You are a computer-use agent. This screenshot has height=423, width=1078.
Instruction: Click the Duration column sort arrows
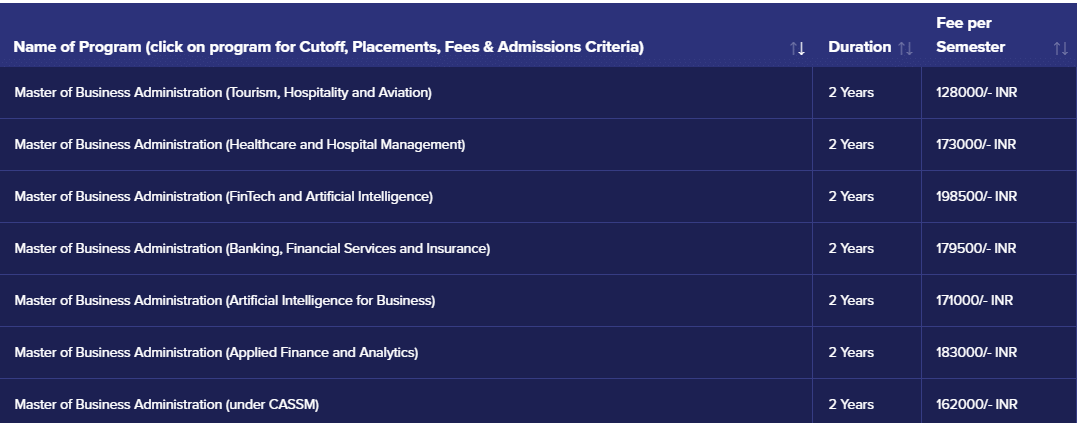point(905,48)
